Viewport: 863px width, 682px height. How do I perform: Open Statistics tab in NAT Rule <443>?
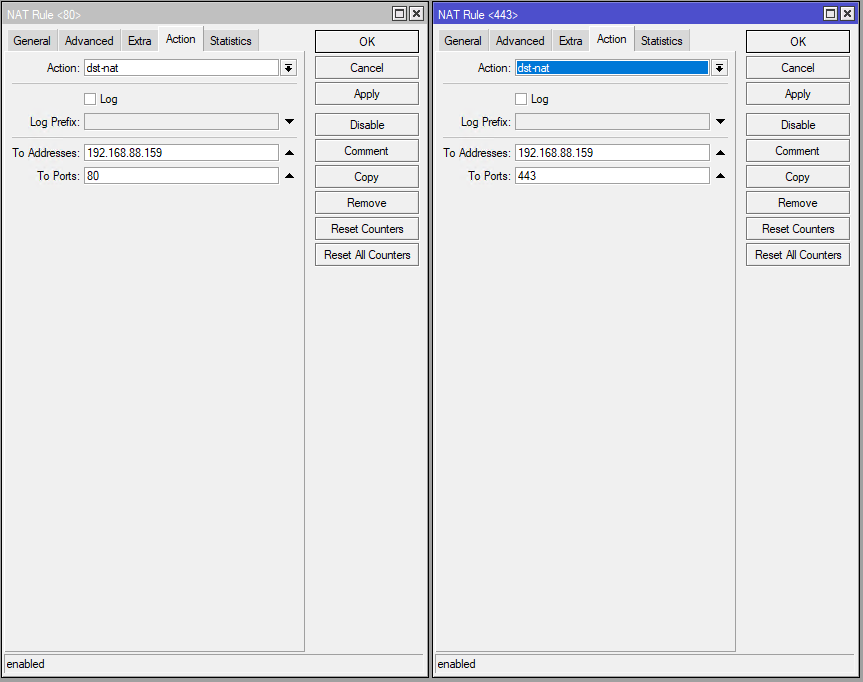662,41
